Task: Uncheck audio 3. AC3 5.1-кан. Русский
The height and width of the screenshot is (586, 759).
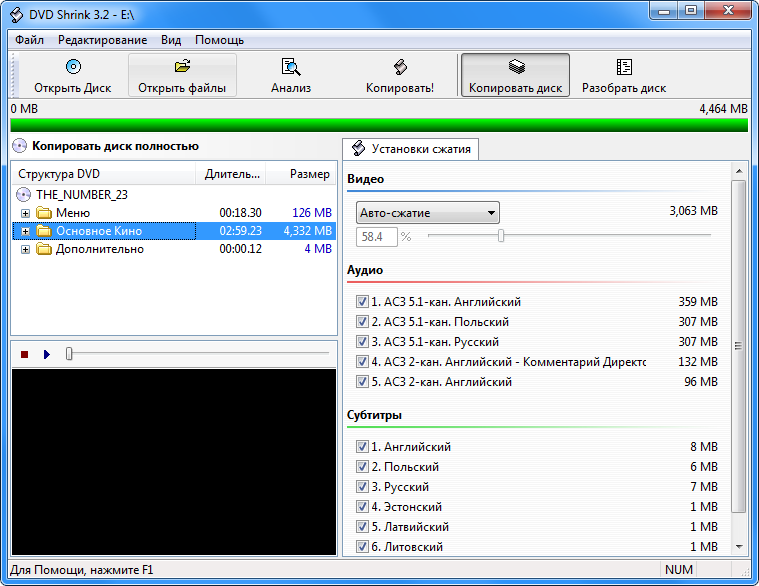Action: click(362, 342)
